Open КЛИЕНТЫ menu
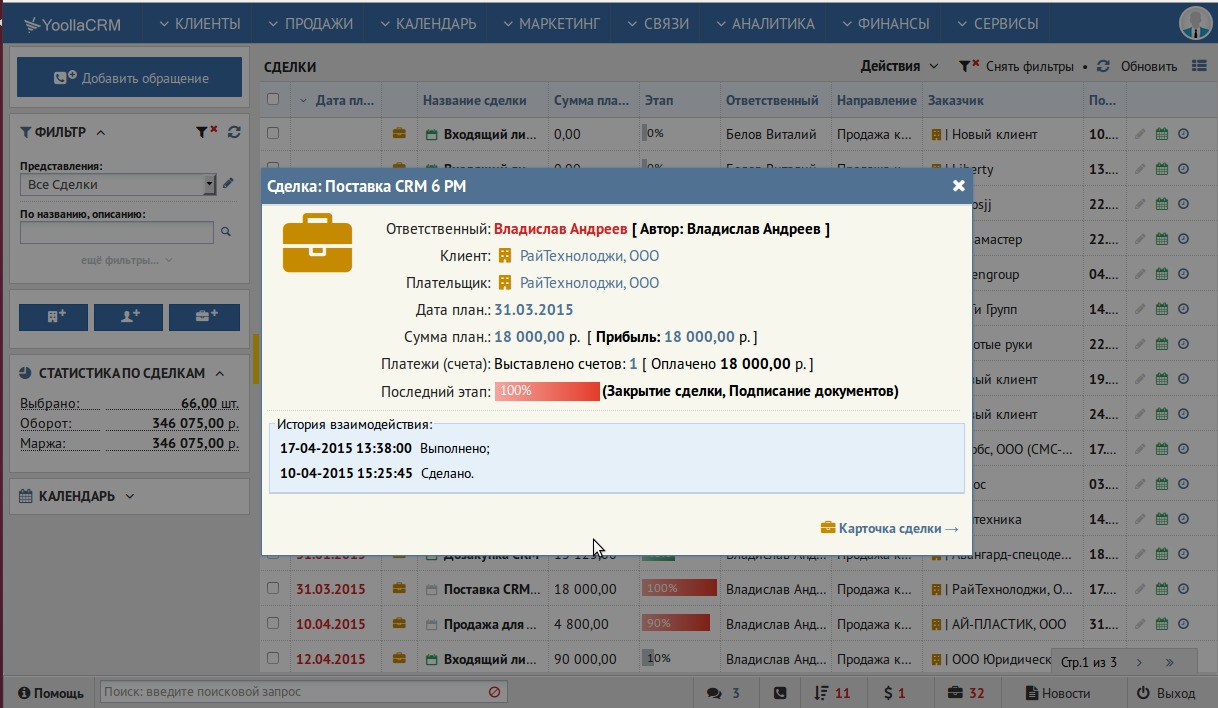The height and width of the screenshot is (708, 1218). coord(199,23)
